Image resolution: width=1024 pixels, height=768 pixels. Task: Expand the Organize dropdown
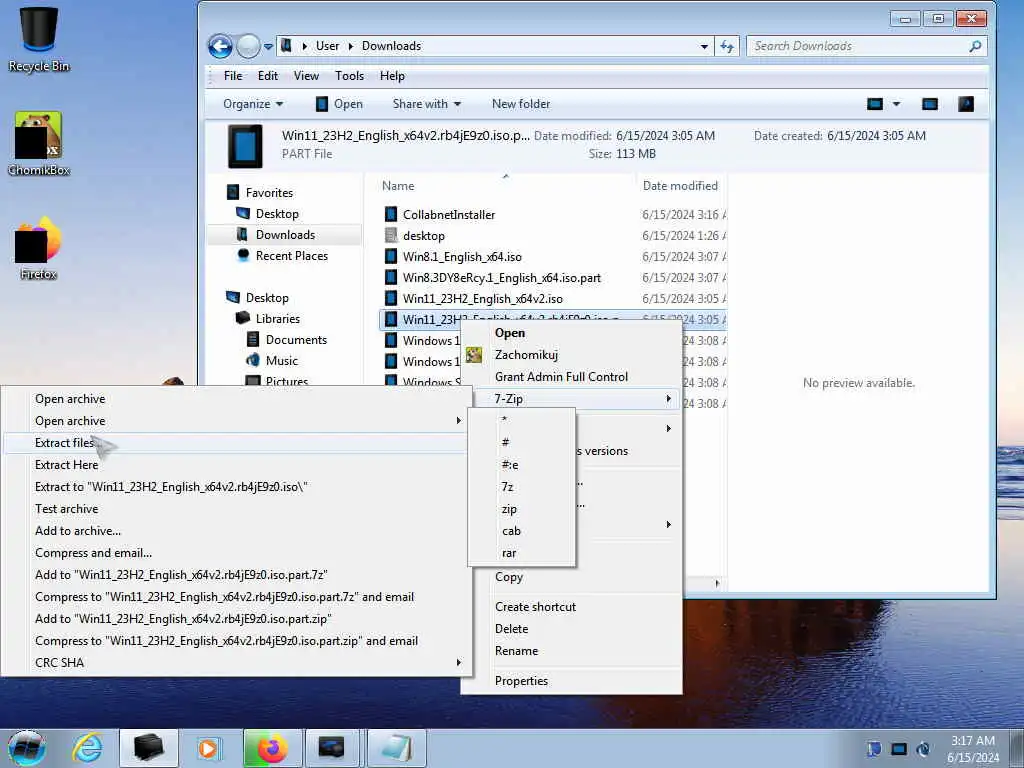click(253, 104)
